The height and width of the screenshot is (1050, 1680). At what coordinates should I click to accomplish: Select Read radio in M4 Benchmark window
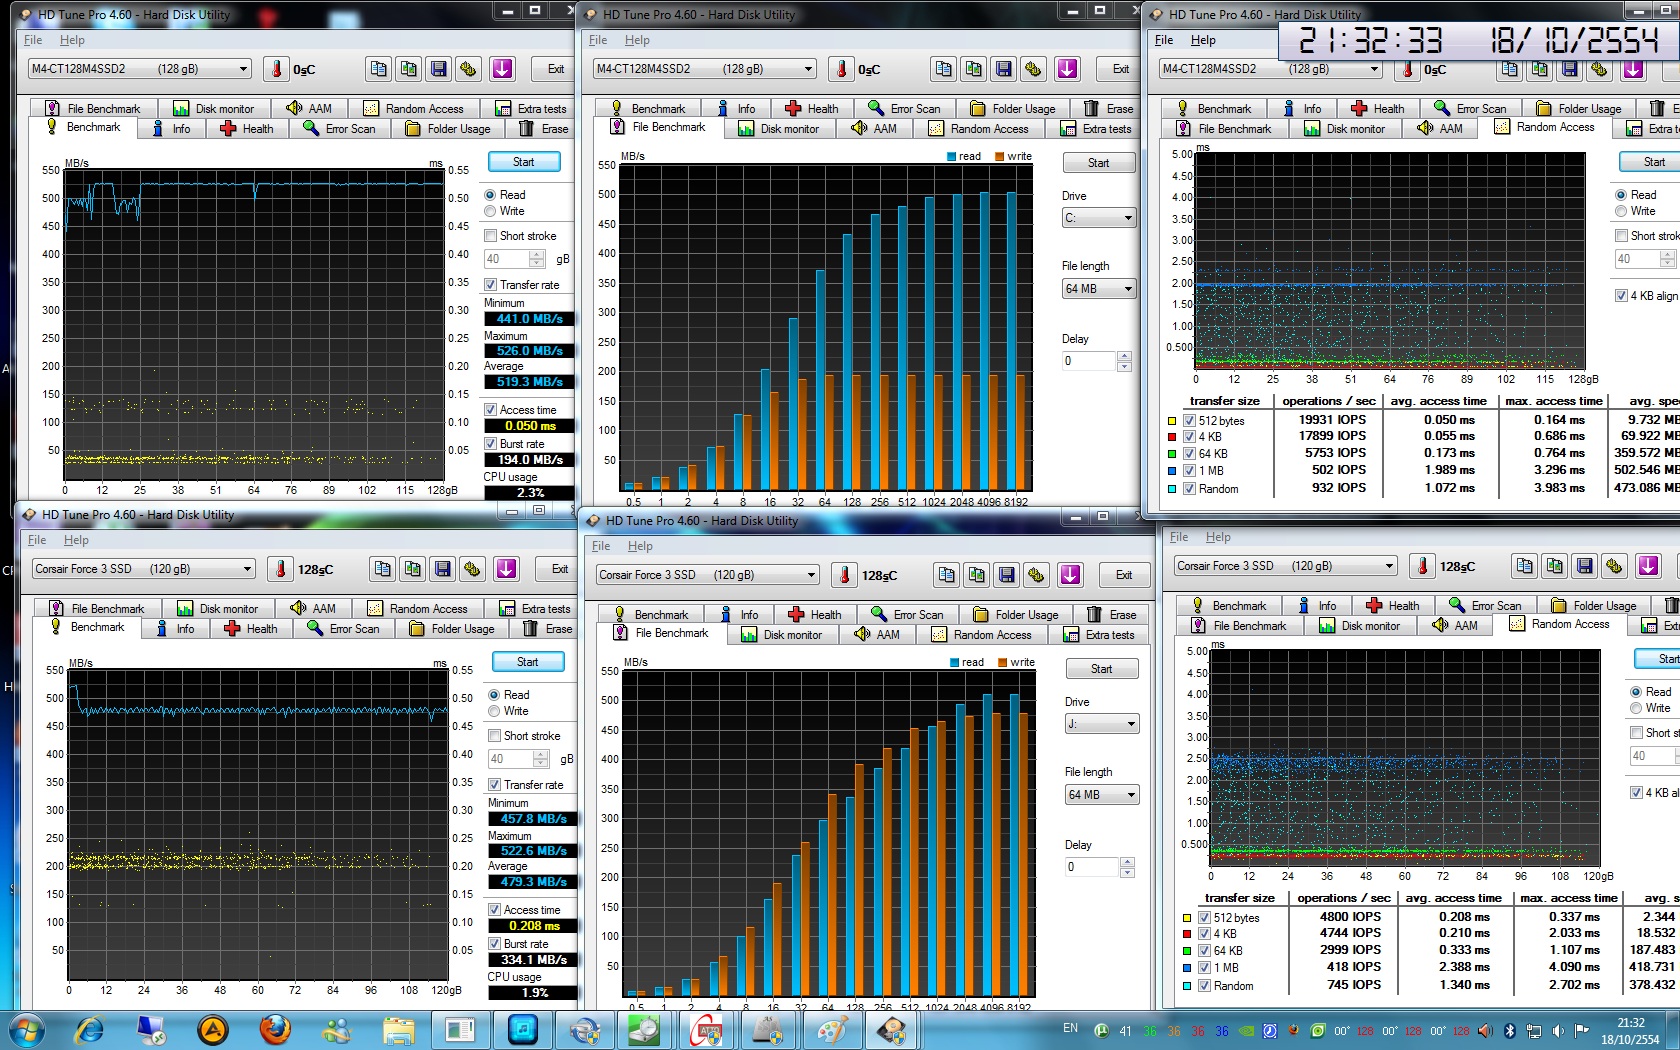point(490,195)
